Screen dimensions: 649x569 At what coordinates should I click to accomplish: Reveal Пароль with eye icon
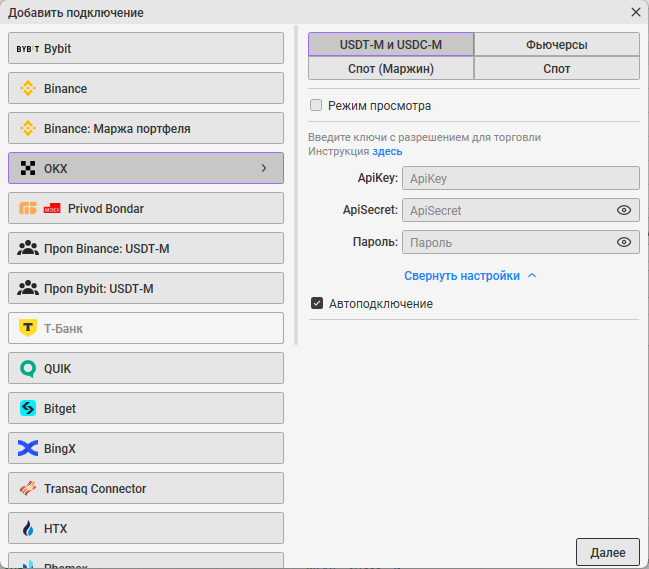tap(624, 242)
